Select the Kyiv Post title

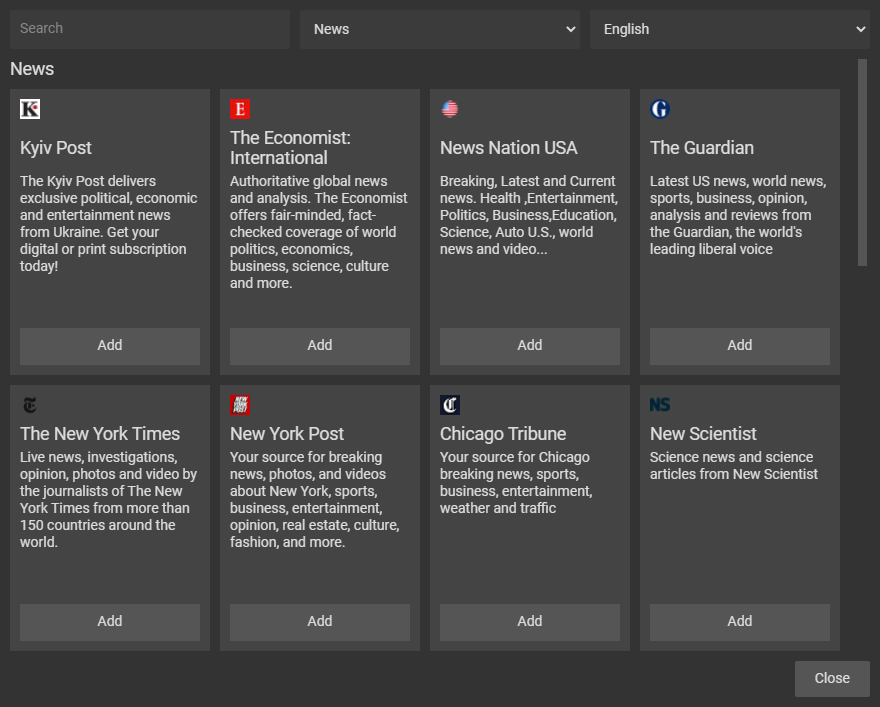coord(56,148)
